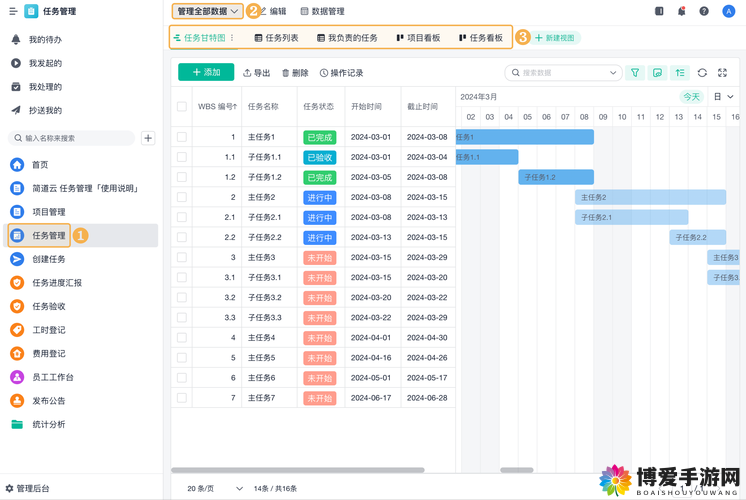Click the green 添加 button
The height and width of the screenshot is (500, 746).
(206, 72)
